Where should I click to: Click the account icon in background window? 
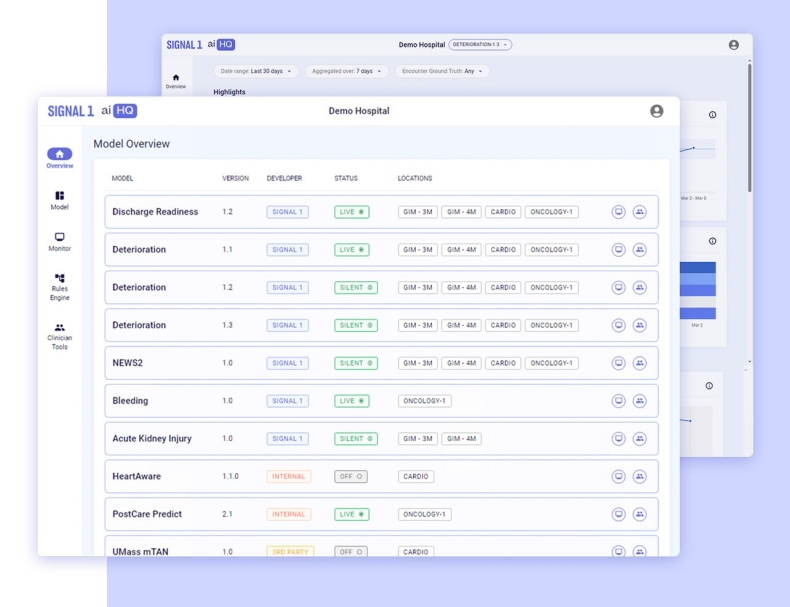coord(734,45)
